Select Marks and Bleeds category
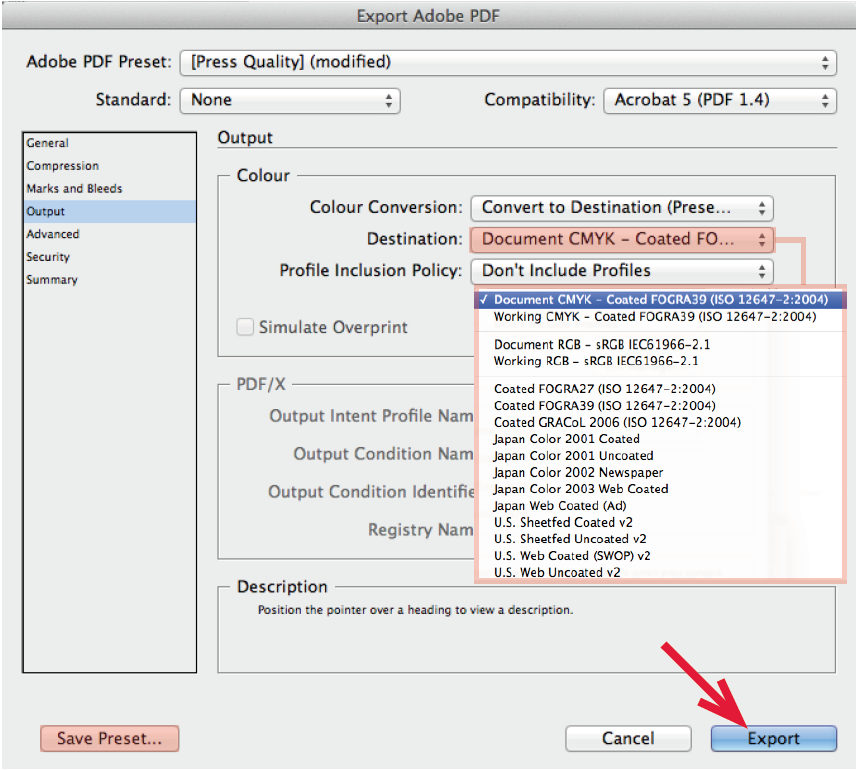858x770 pixels. point(109,189)
